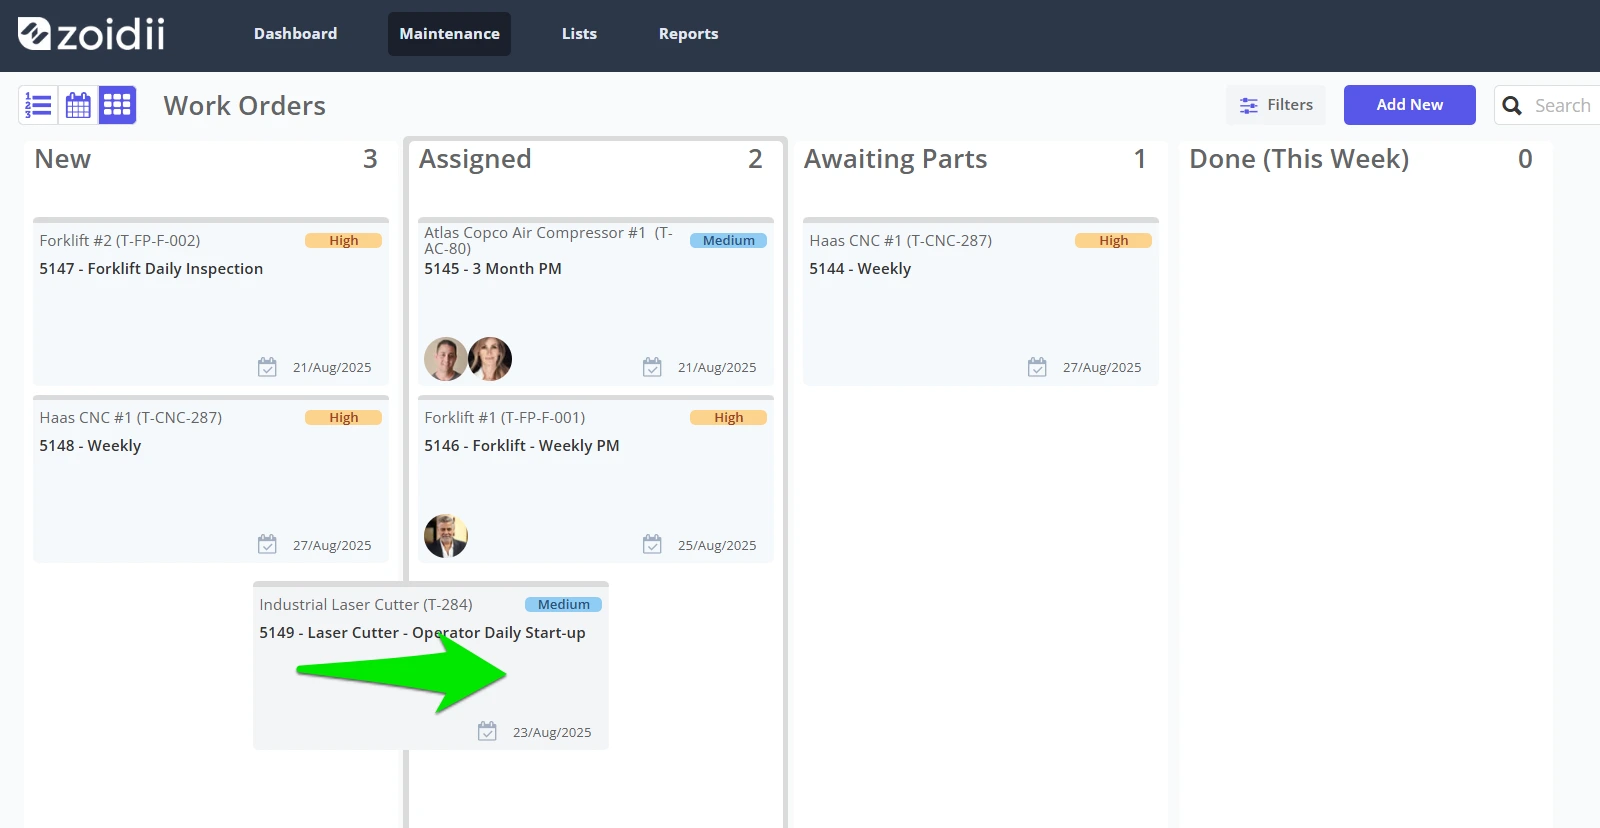Image resolution: width=1600 pixels, height=828 pixels.
Task: Open work order 5146 - Forklift - Weekly PM
Action: pos(522,446)
